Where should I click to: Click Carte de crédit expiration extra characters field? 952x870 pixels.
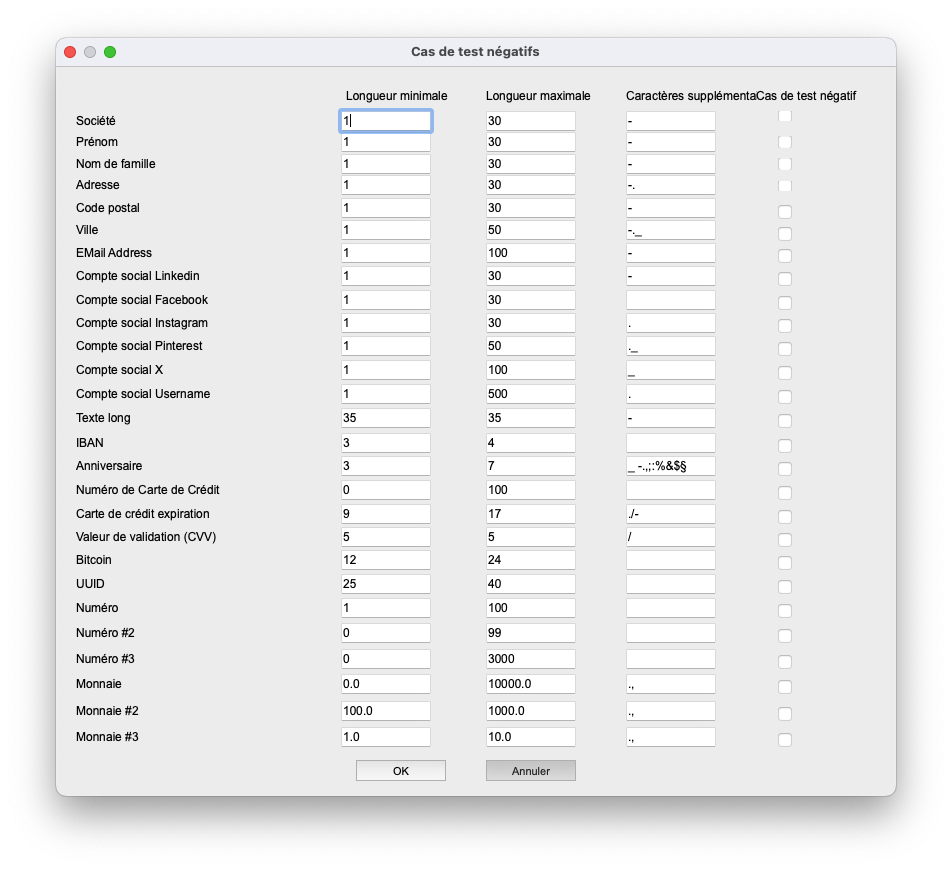coord(671,514)
